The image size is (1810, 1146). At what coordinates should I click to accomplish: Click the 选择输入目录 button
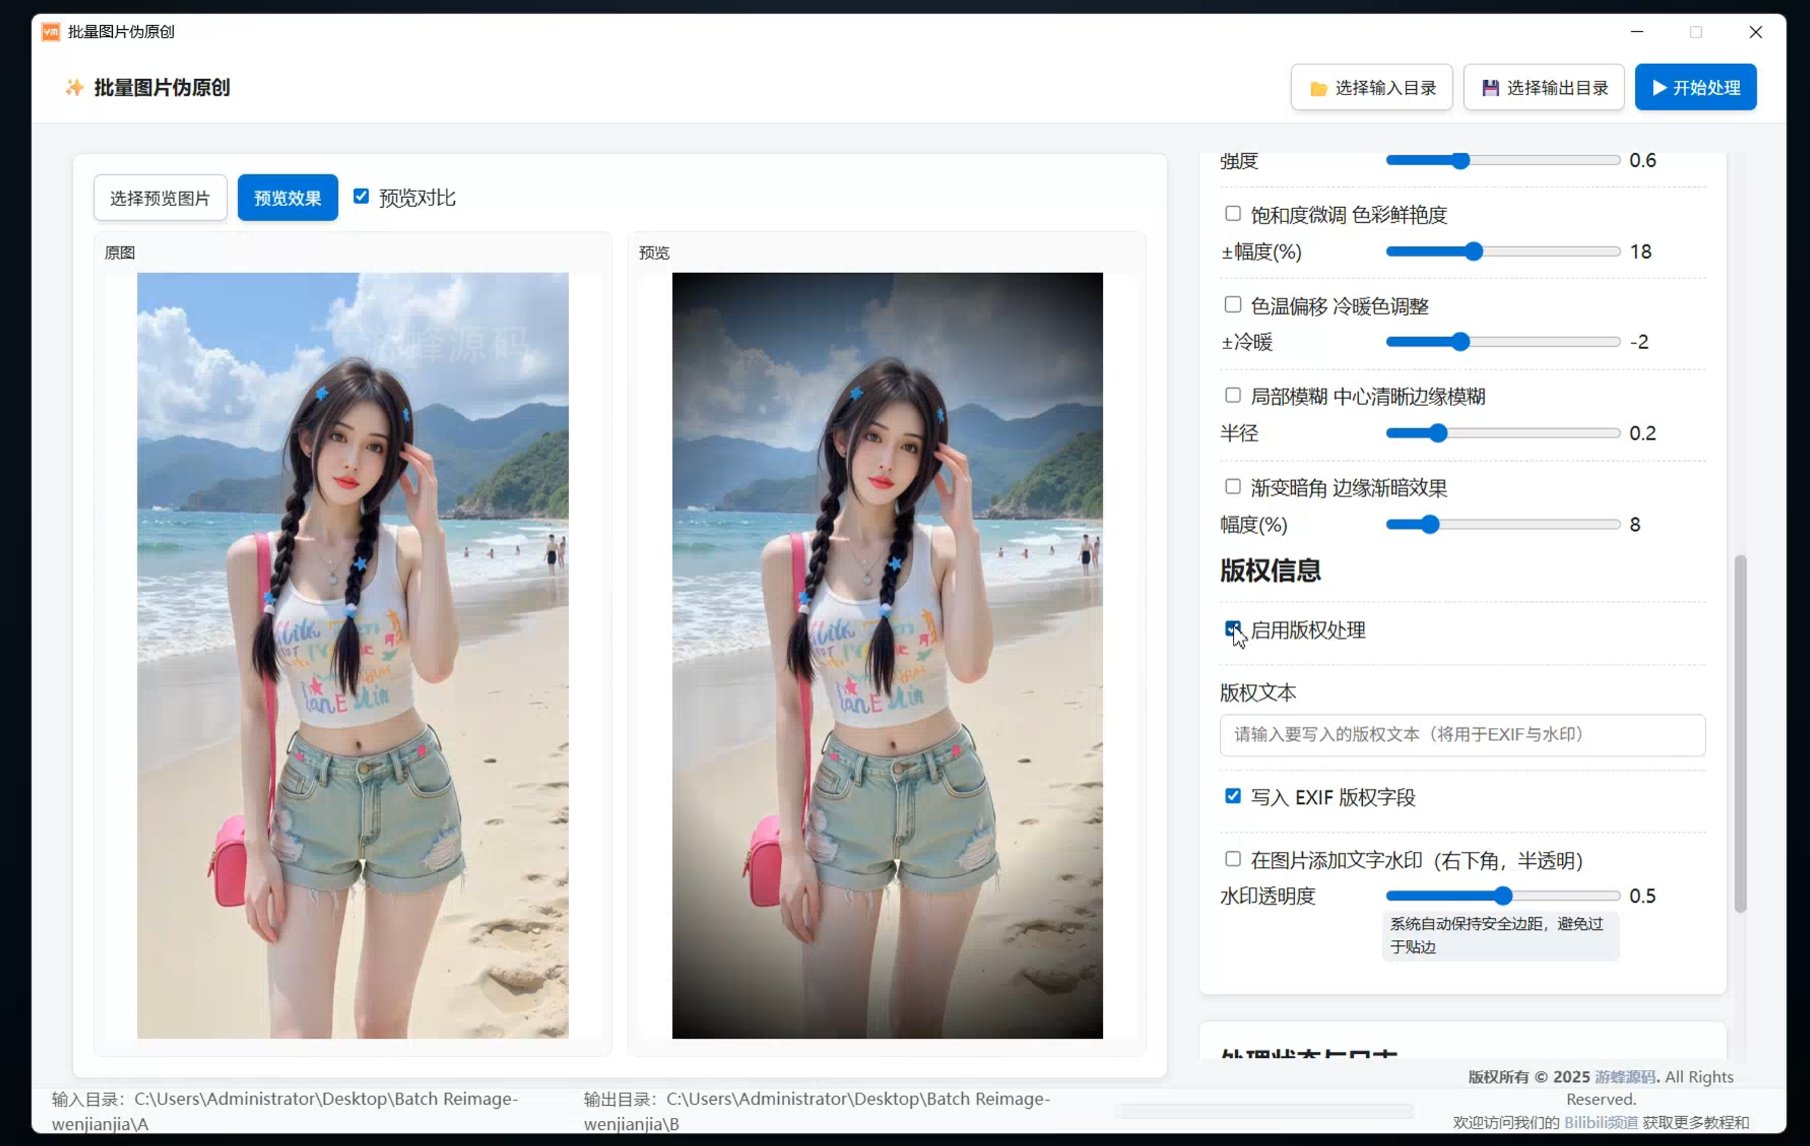(x=1372, y=88)
